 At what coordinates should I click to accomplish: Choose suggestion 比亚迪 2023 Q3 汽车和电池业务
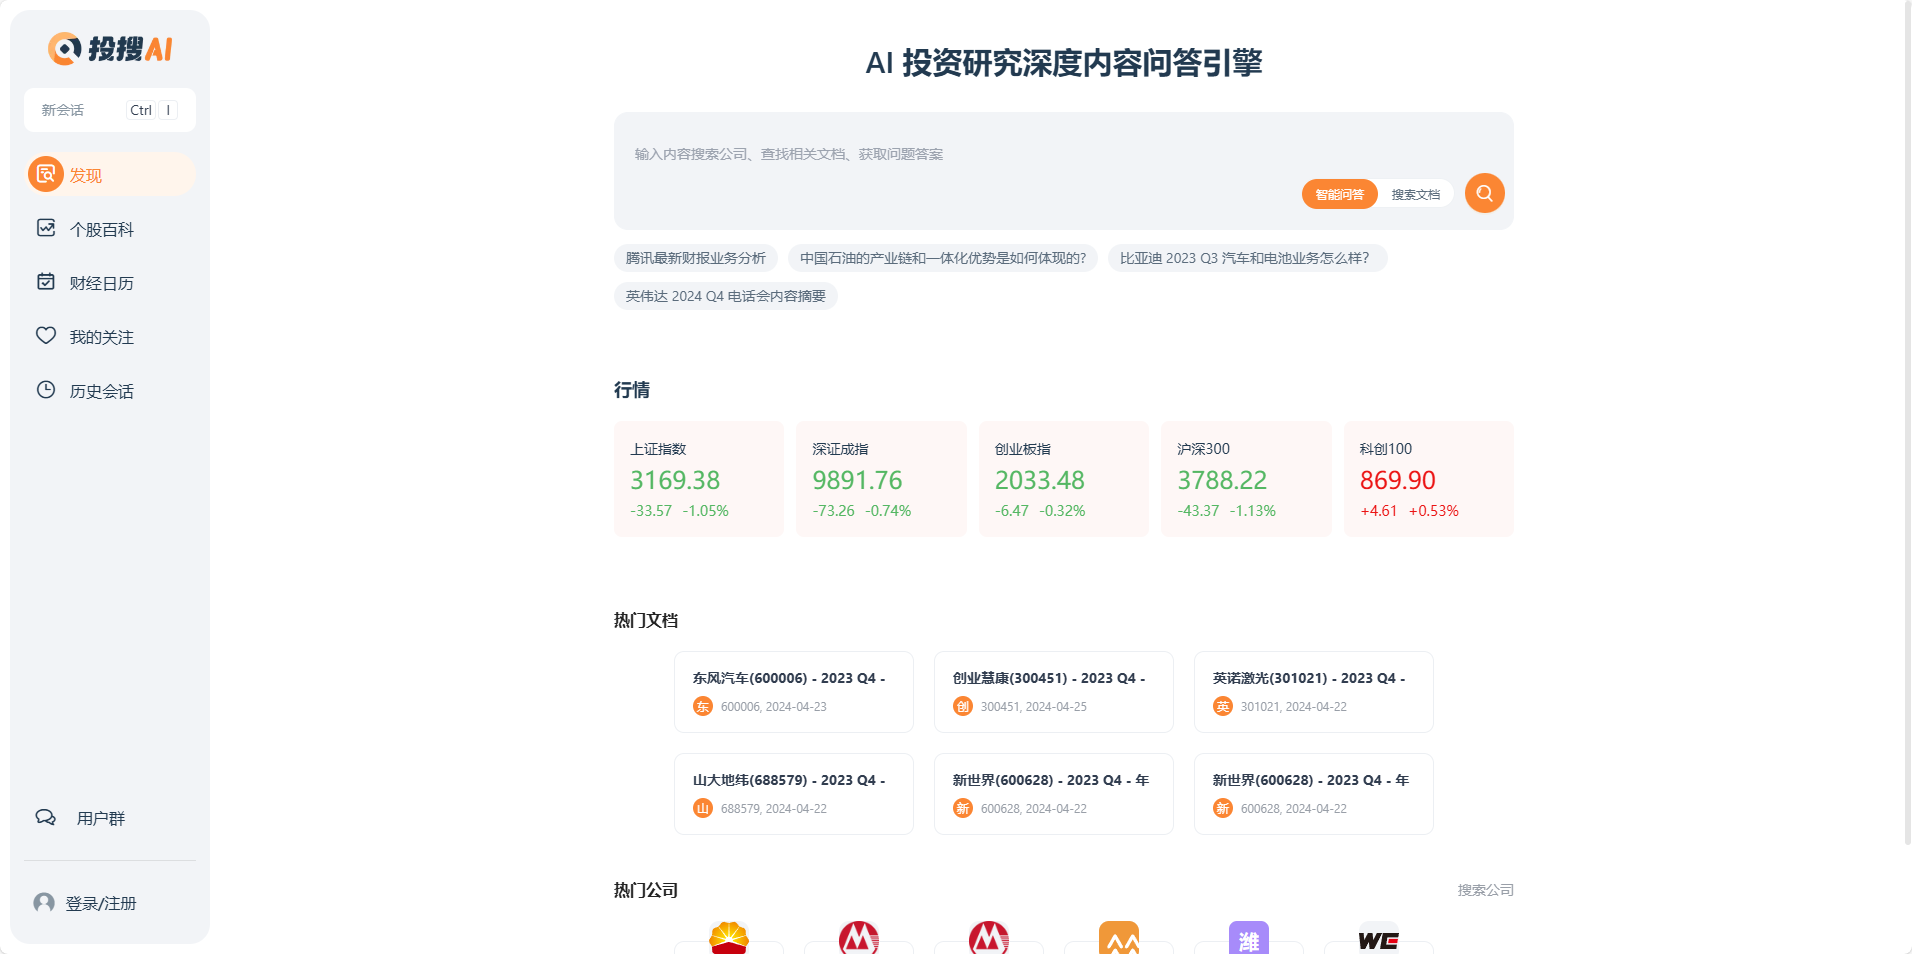tap(1247, 258)
